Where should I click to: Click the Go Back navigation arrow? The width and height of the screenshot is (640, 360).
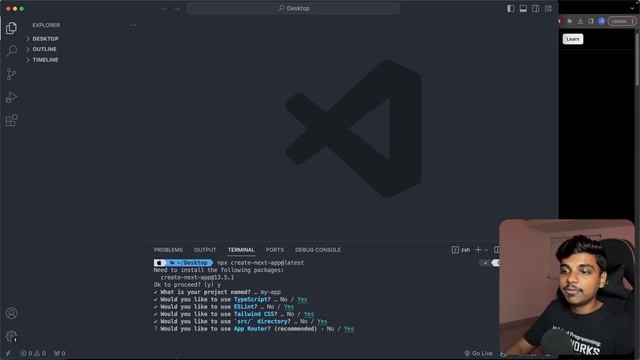(164, 9)
